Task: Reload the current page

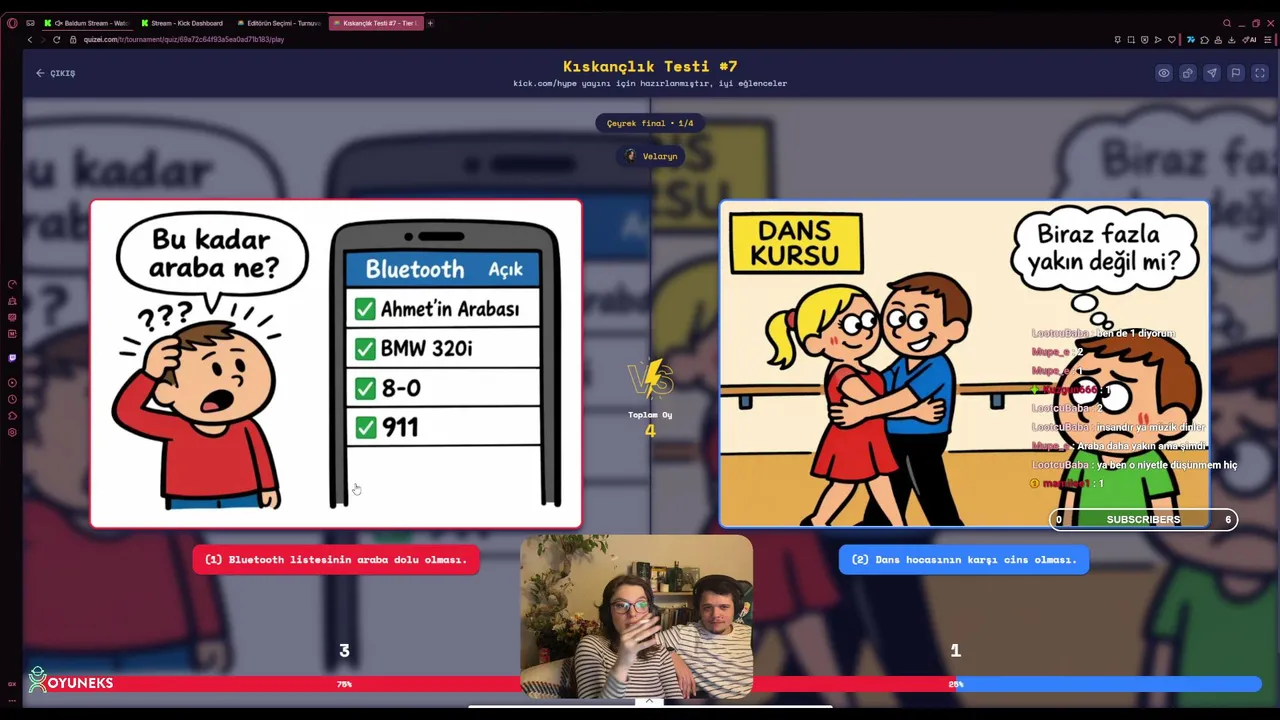Action: coord(57,39)
